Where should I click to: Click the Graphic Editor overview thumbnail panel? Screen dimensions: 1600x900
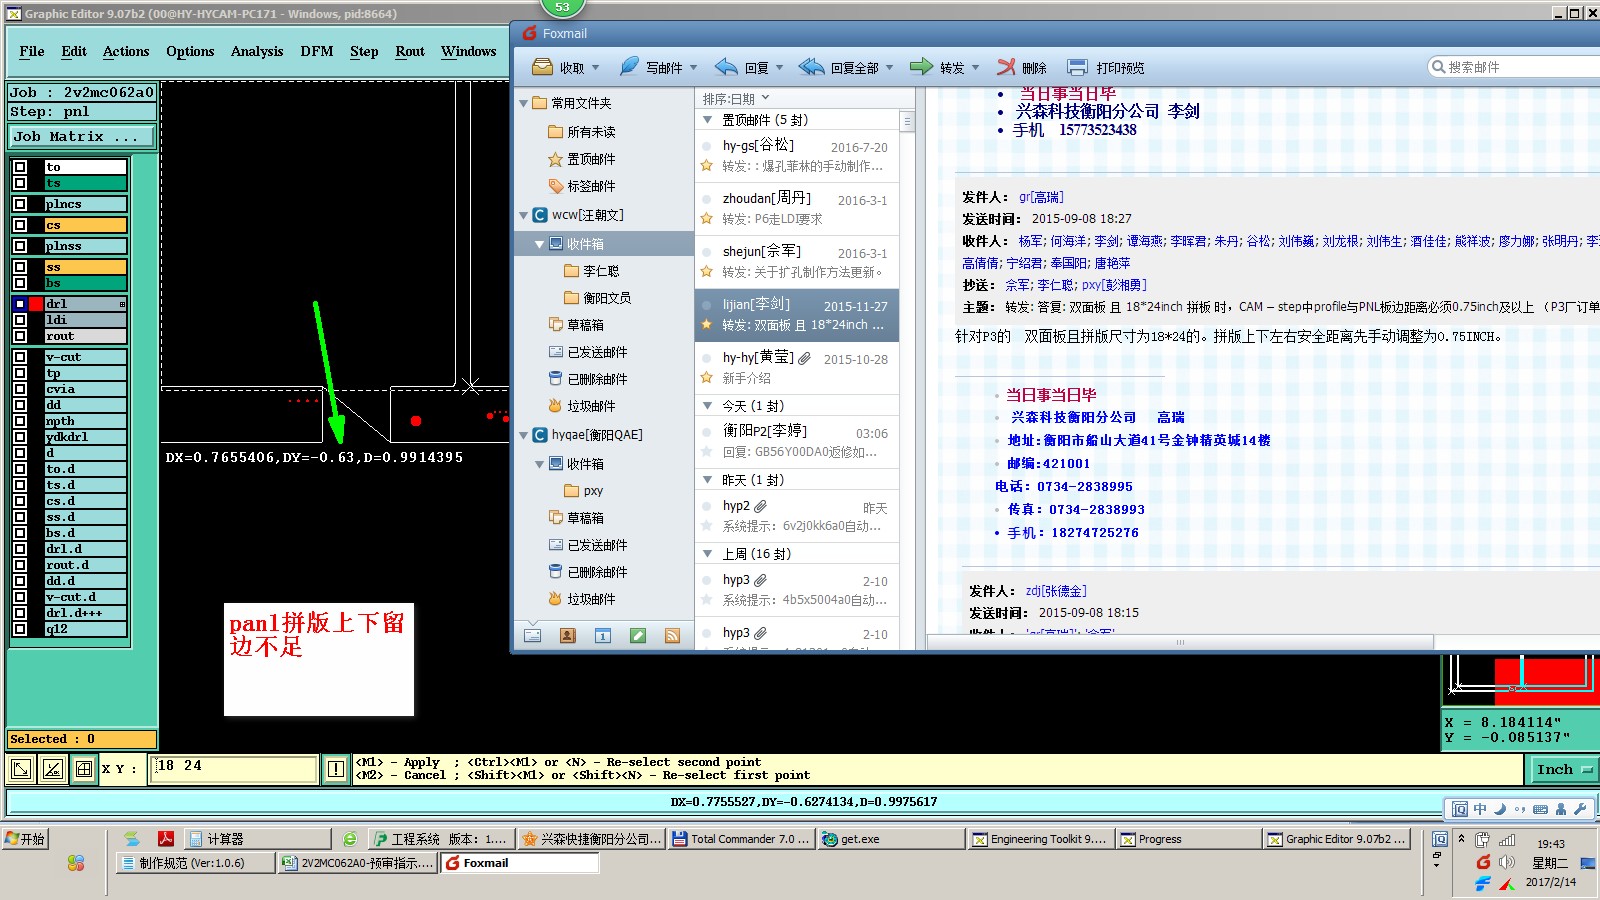coord(1520,680)
